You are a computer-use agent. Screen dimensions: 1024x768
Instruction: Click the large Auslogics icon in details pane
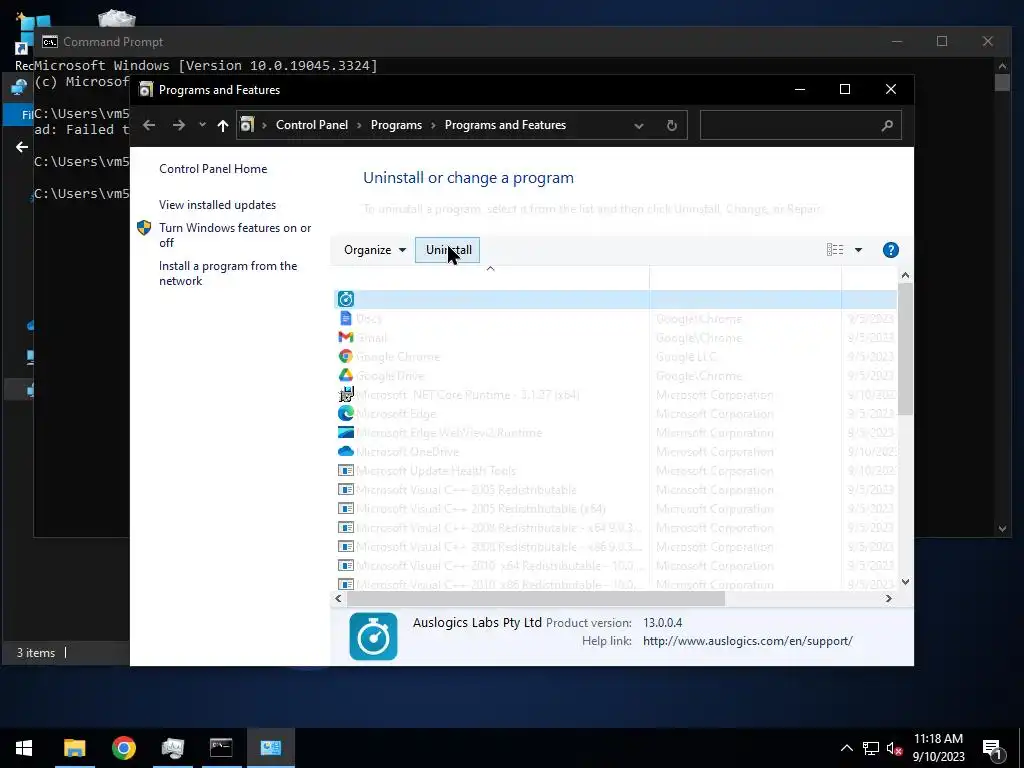point(374,636)
